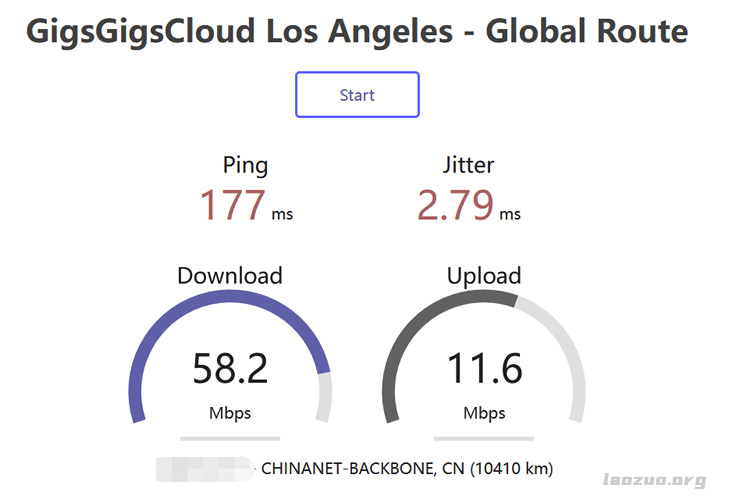The image size is (729, 500).
Task: Click the Upload heading
Action: (484, 275)
